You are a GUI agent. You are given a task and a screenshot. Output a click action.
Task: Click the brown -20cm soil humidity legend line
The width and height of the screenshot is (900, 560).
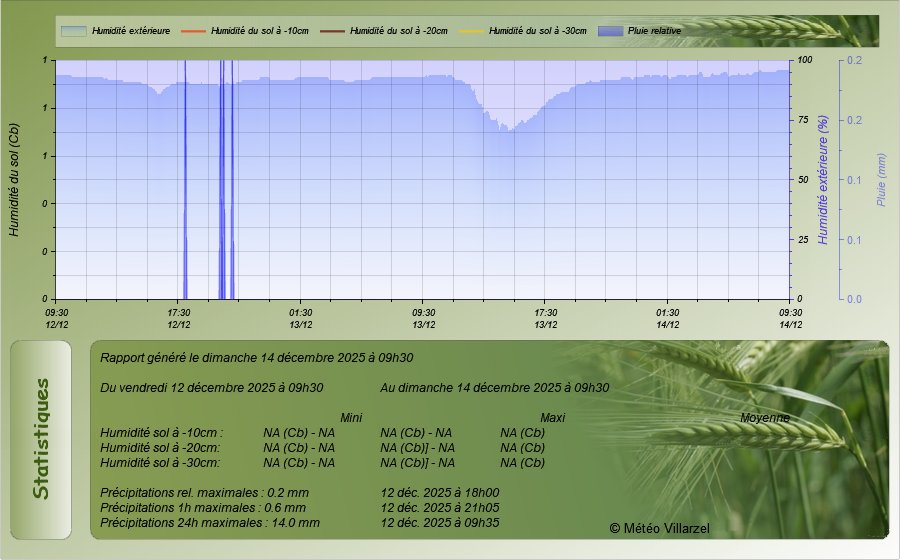tap(331, 31)
